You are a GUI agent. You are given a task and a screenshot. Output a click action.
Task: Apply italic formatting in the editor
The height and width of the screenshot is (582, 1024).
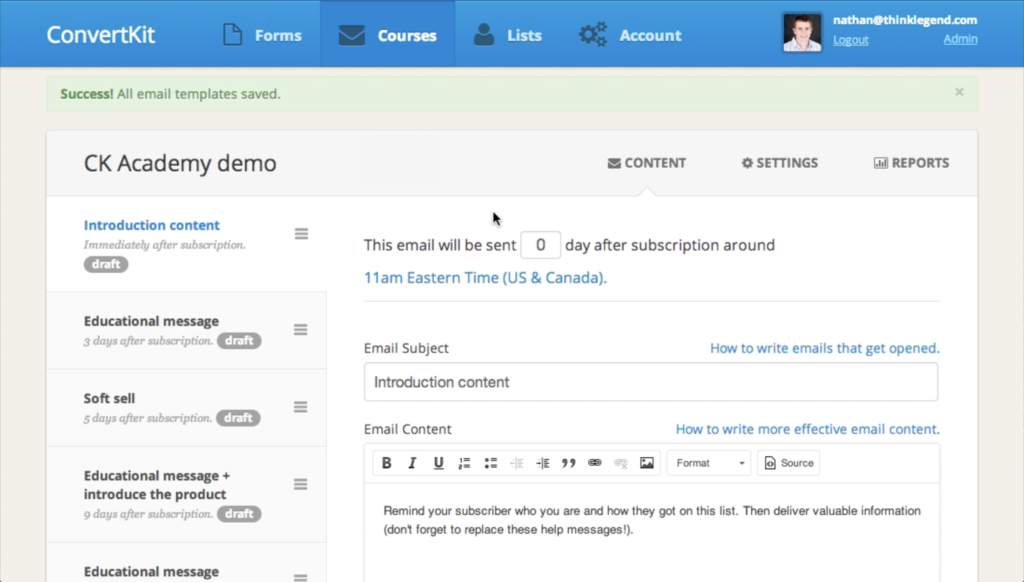pyautogui.click(x=412, y=463)
